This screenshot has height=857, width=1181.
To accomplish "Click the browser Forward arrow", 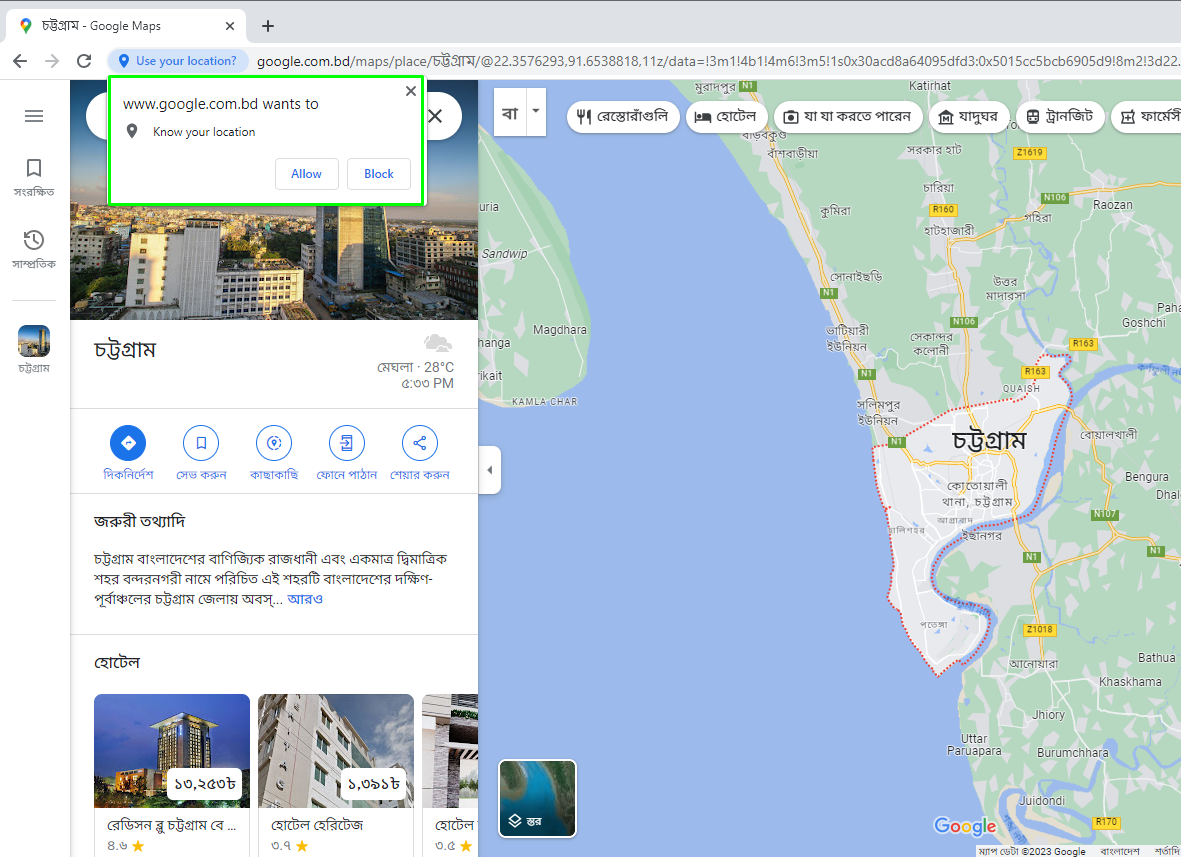I will [x=52, y=61].
